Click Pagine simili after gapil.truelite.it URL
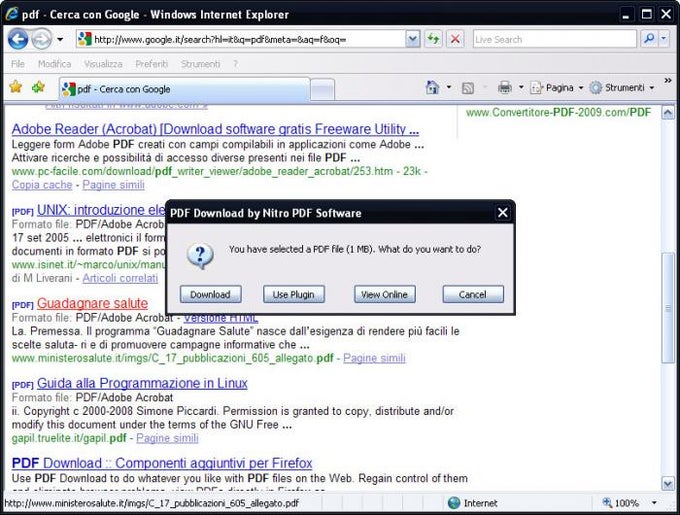Screen dimensions: 680x515 [x=167, y=438]
